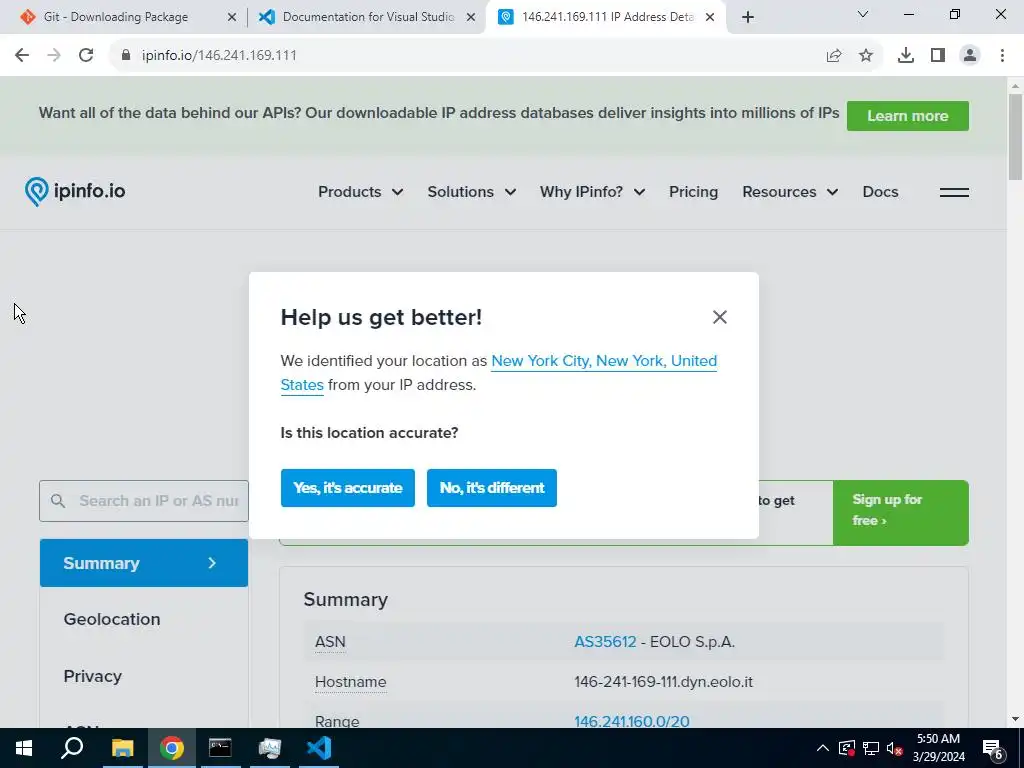Click the muted volume tray icon
Viewport: 1024px width, 768px height.
tap(894, 748)
